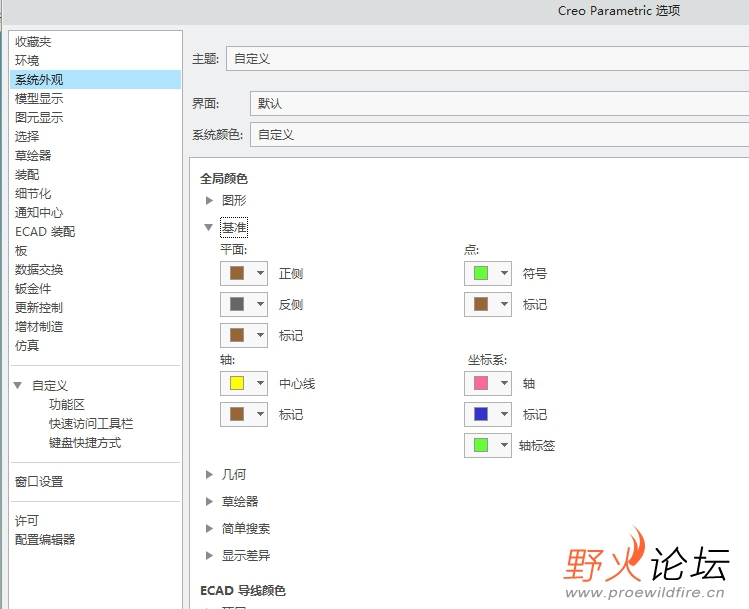Open dropdown arrow for 平面 反侧 color
This screenshot has width=749, height=609.
pos(260,304)
